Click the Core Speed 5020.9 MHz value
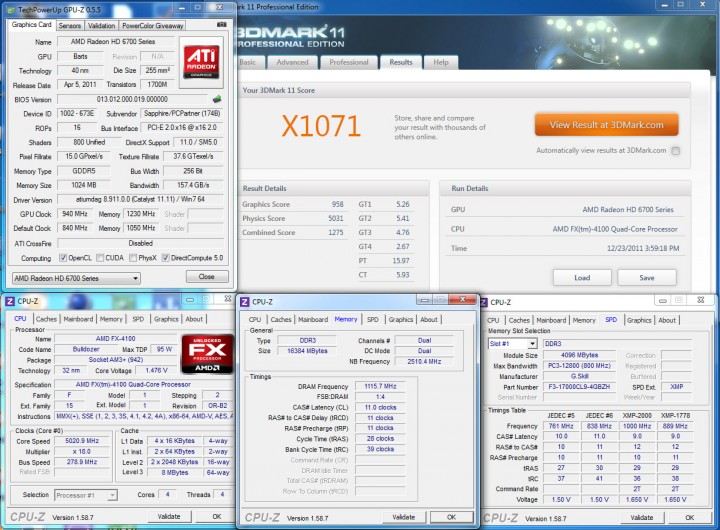This screenshot has height=530, width=720. pyautogui.click(x=83, y=441)
